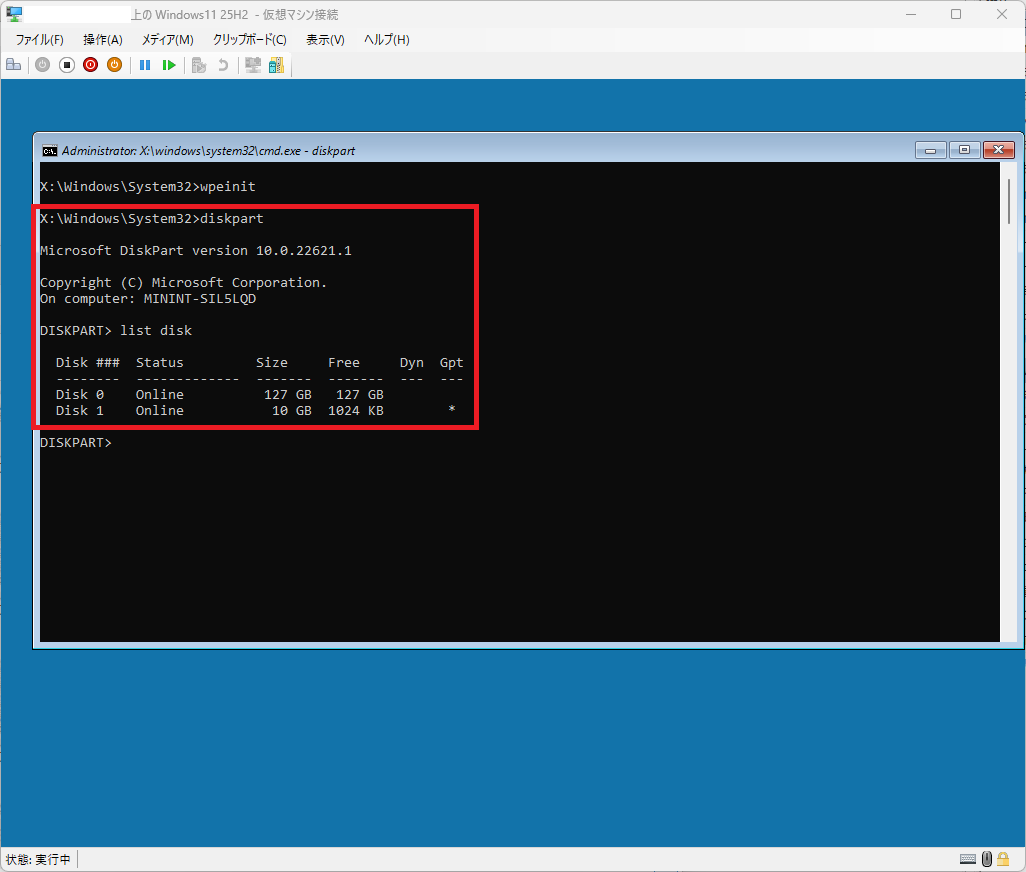Reset the VM with the green play icon
1026x872 pixels.
[x=169, y=65]
